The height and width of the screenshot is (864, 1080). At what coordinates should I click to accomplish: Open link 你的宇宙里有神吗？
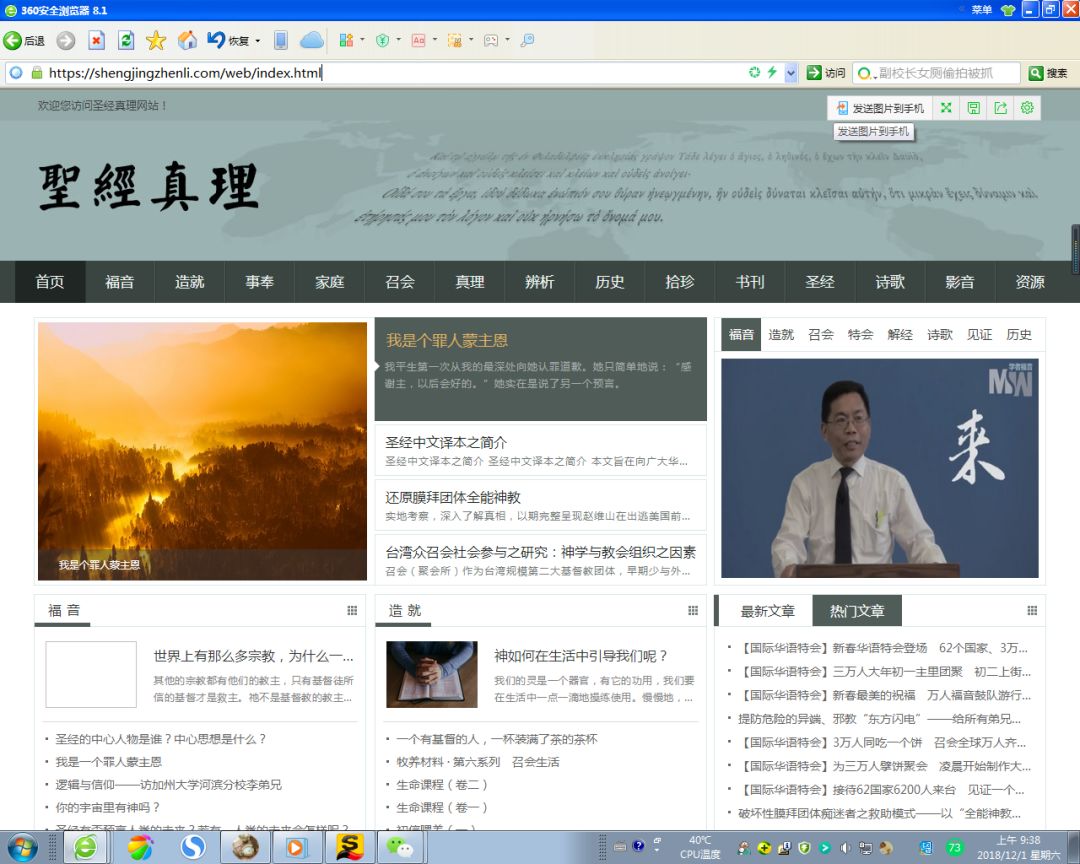click(x=107, y=808)
